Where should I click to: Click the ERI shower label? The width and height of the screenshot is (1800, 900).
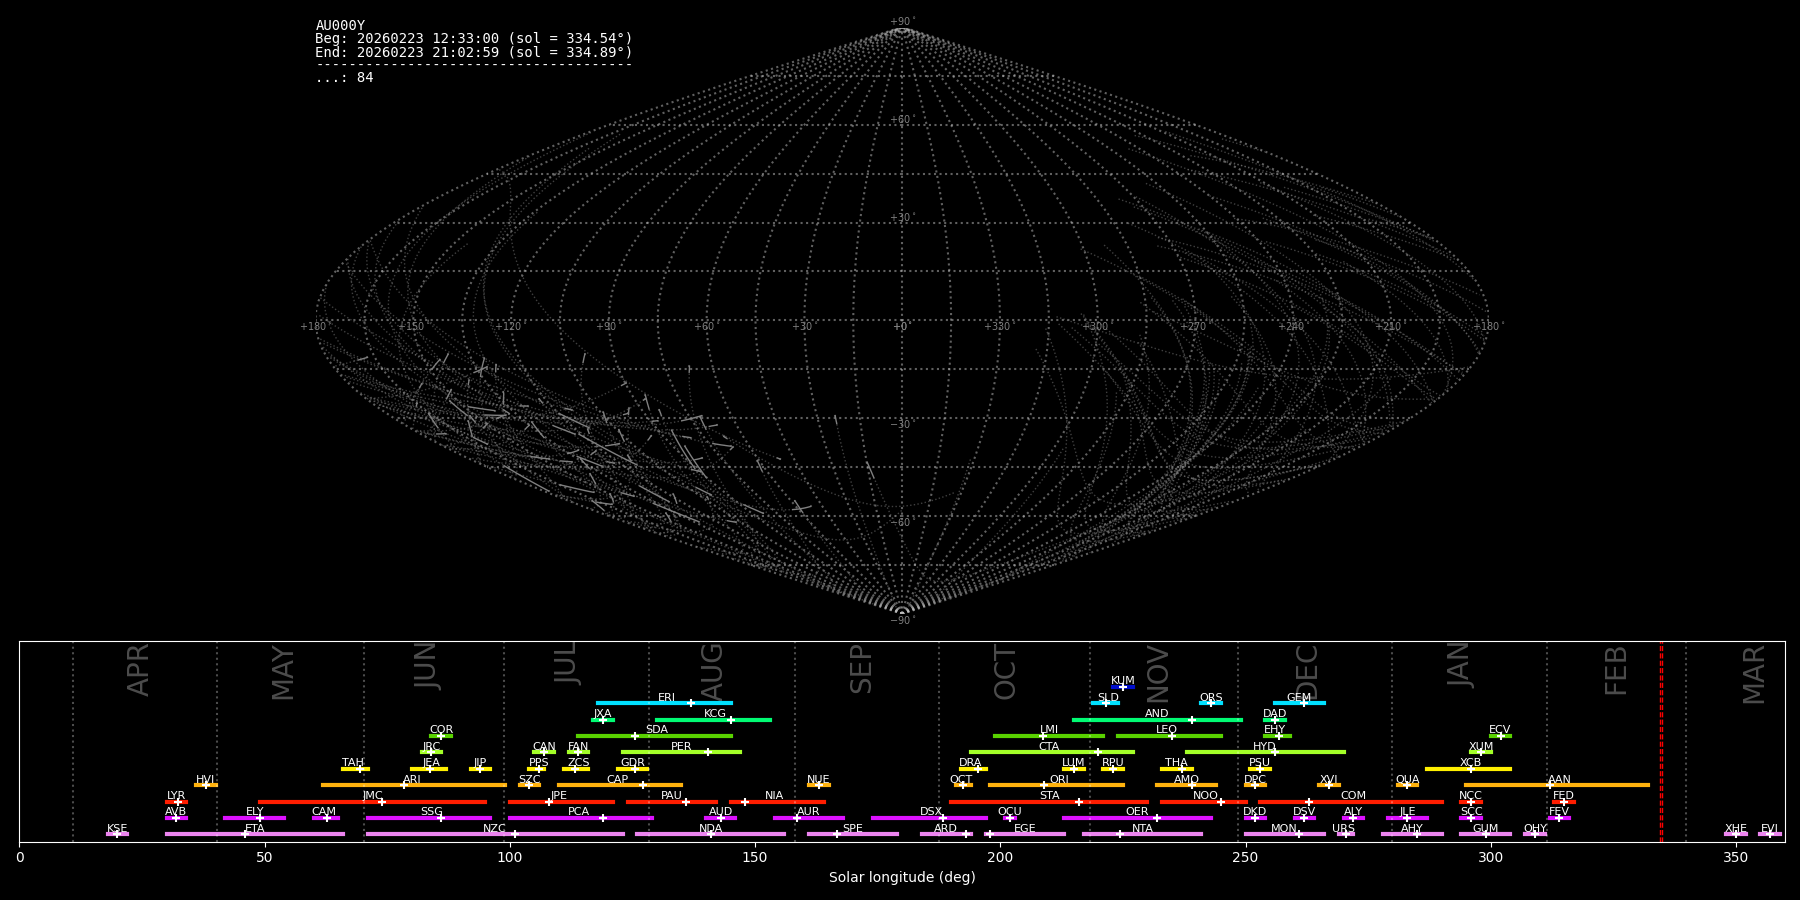[x=666, y=698]
